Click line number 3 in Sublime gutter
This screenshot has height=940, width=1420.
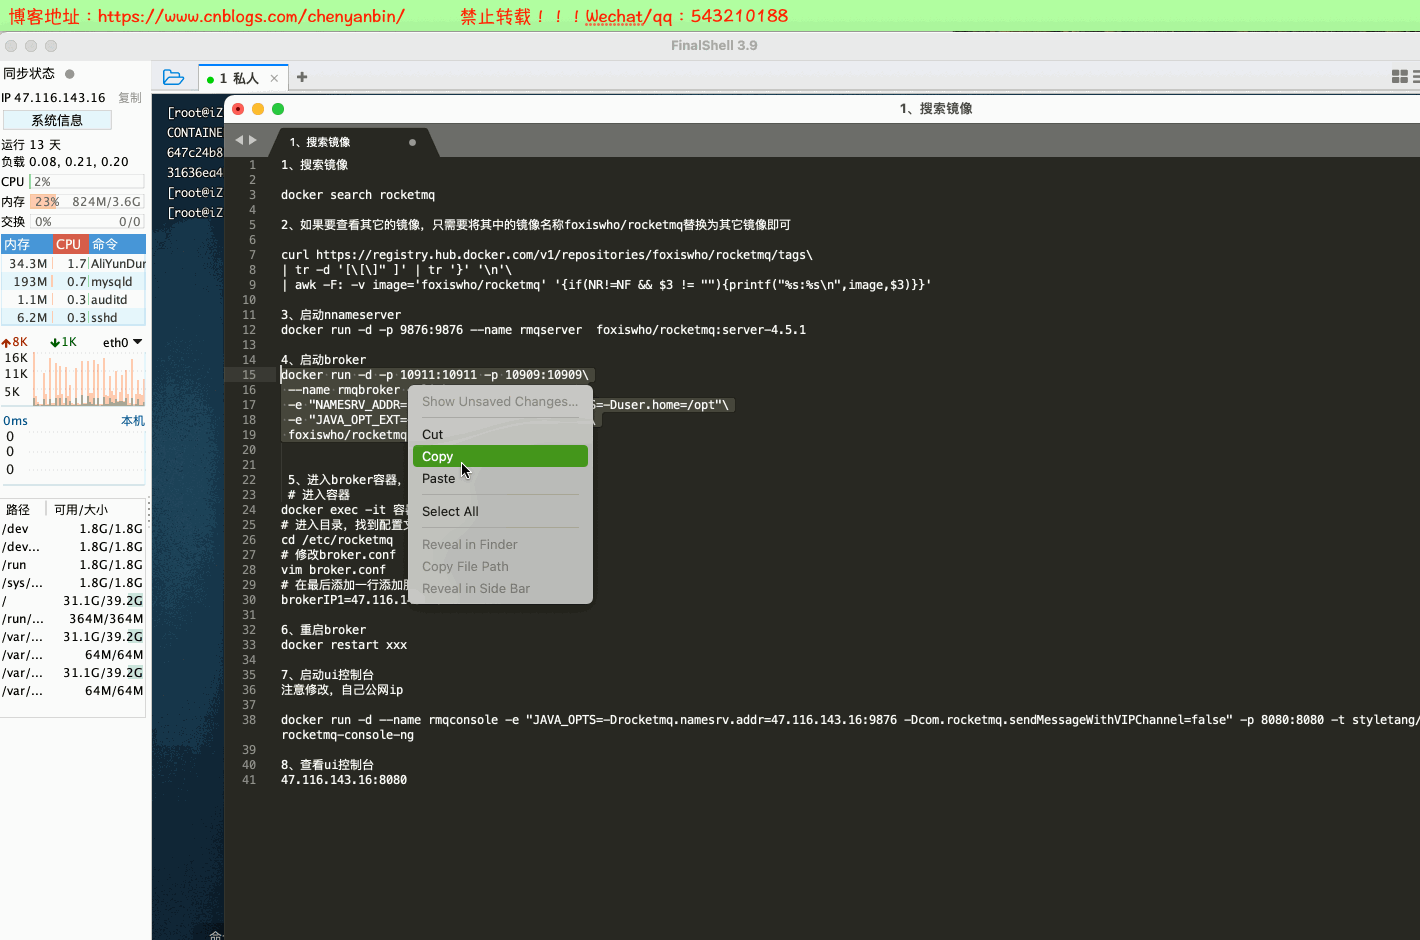(x=252, y=195)
